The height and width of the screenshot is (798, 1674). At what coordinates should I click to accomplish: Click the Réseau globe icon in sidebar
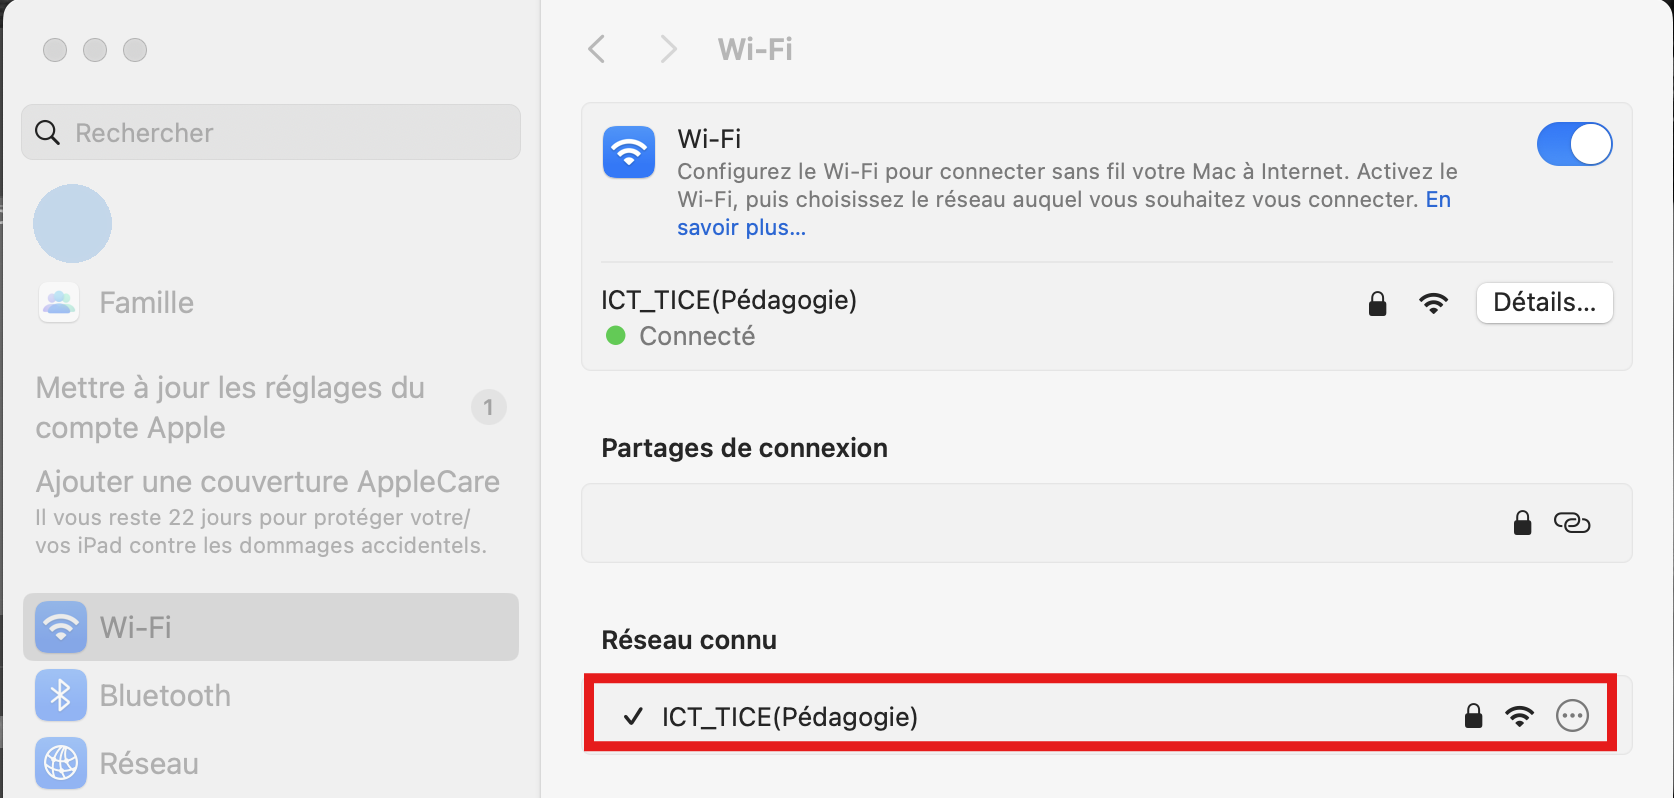(x=60, y=763)
